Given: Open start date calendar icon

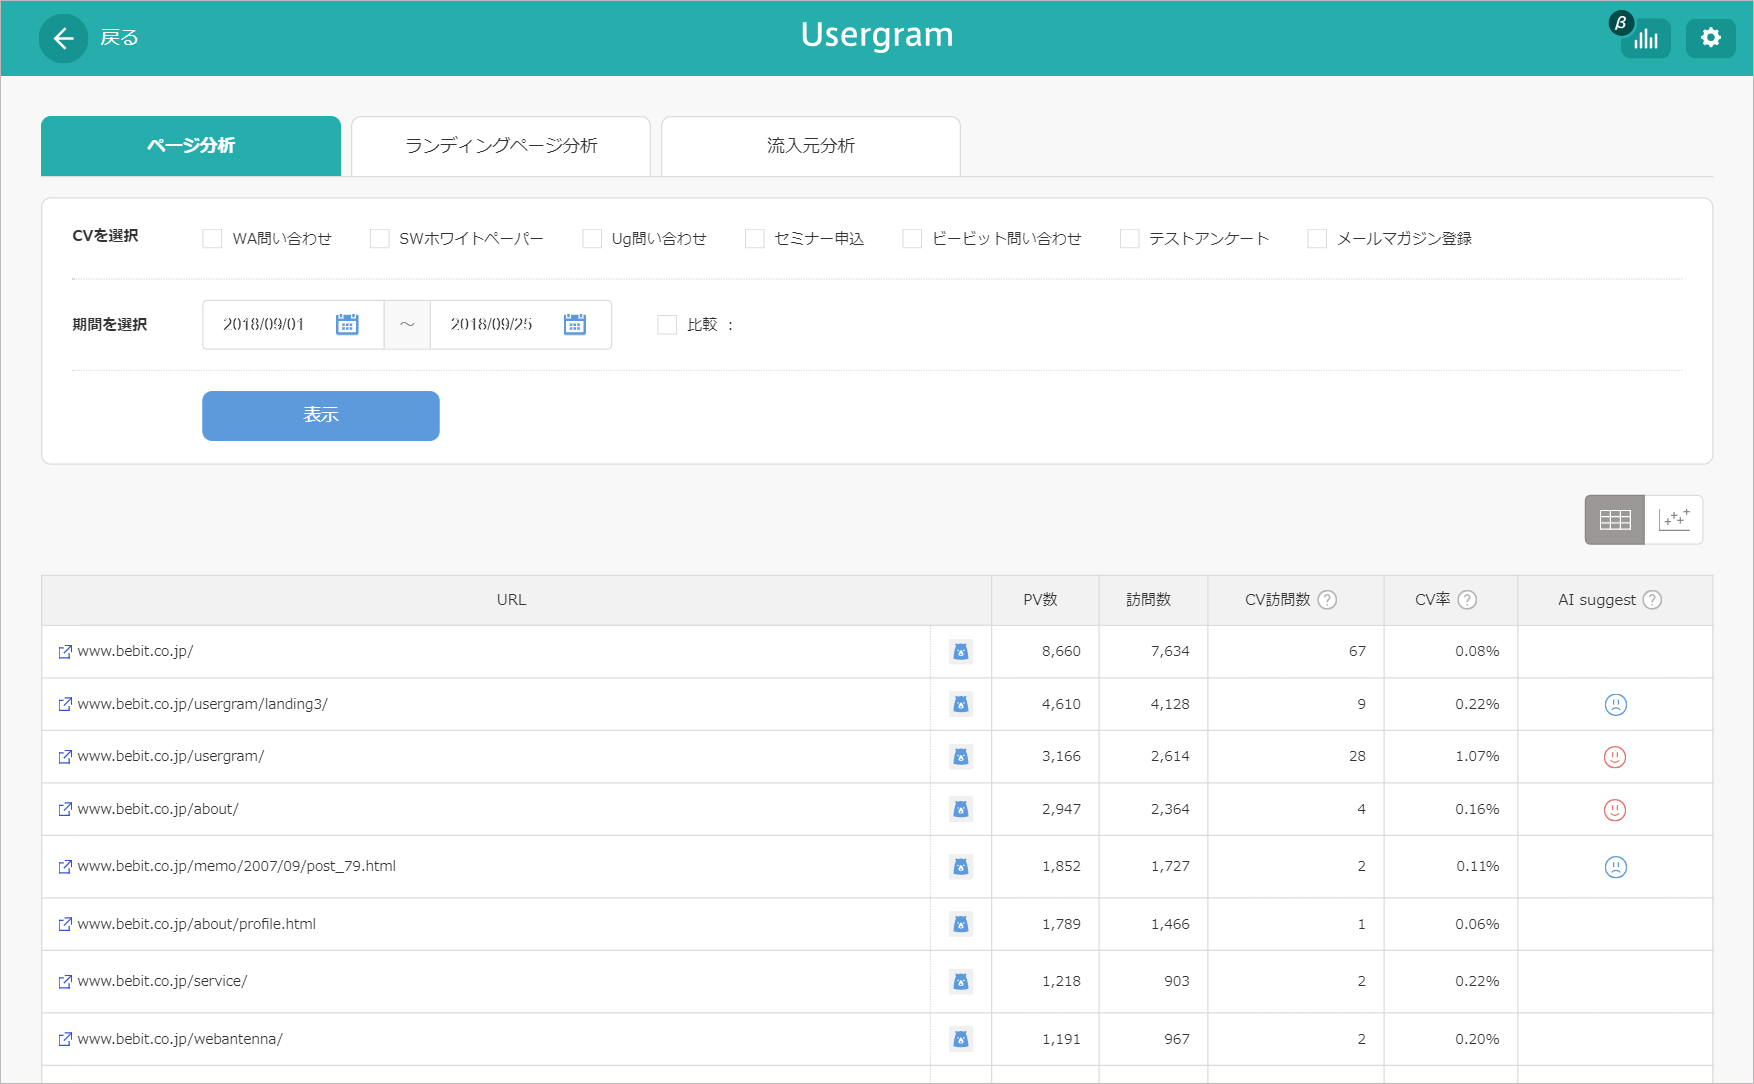Looking at the screenshot, I should pyautogui.click(x=347, y=324).
